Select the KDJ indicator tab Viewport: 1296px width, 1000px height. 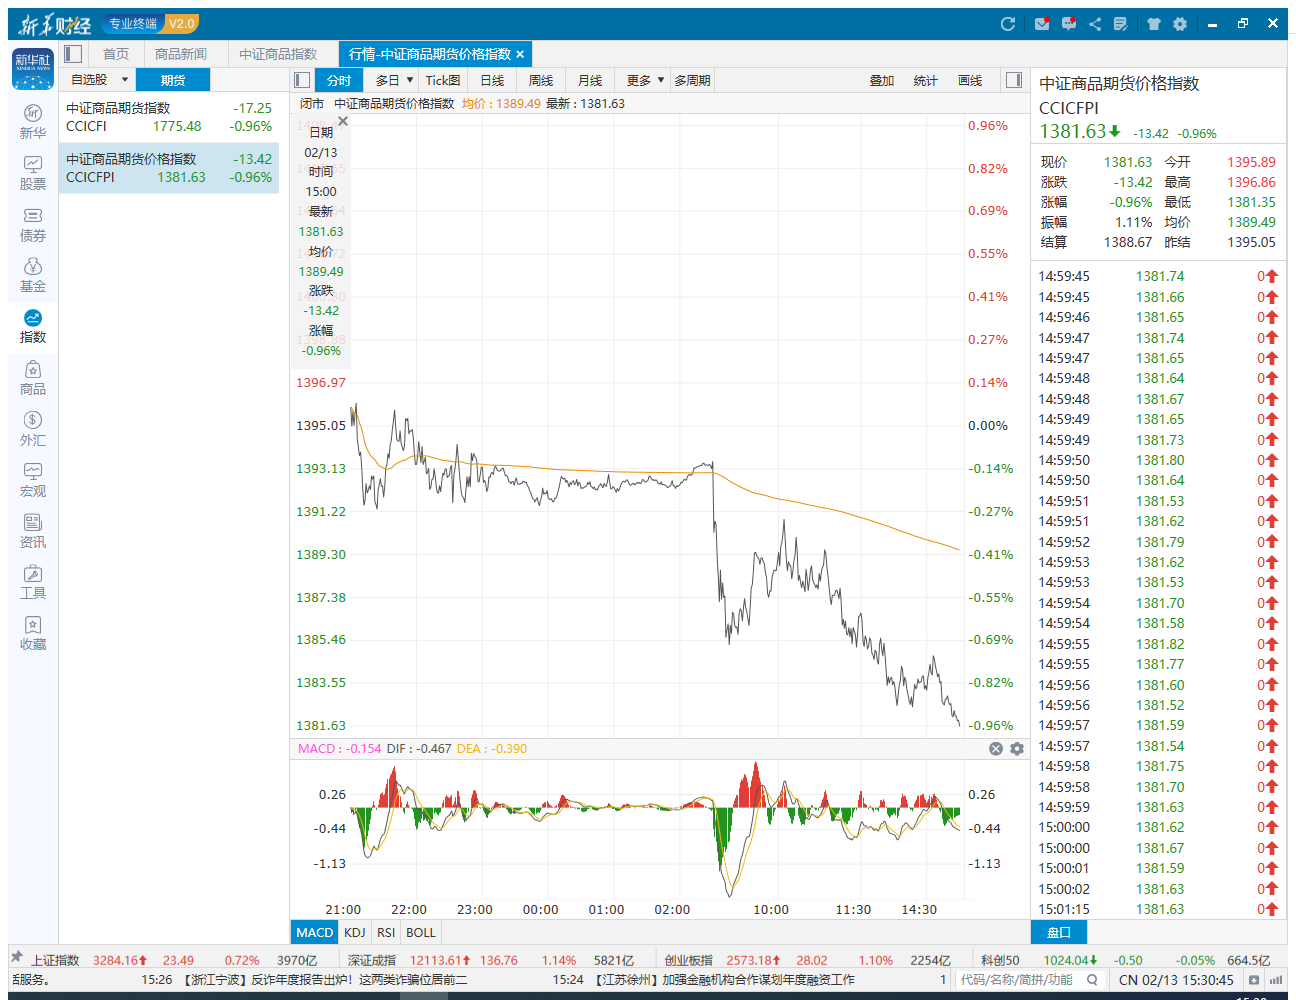tap(355, 932)
